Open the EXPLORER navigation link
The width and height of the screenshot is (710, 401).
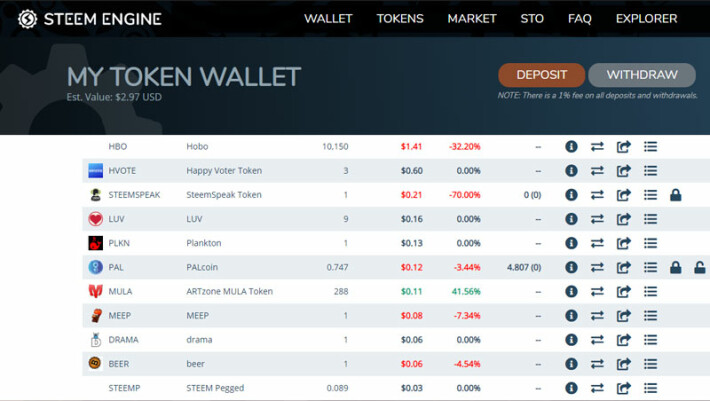(646, 19)
